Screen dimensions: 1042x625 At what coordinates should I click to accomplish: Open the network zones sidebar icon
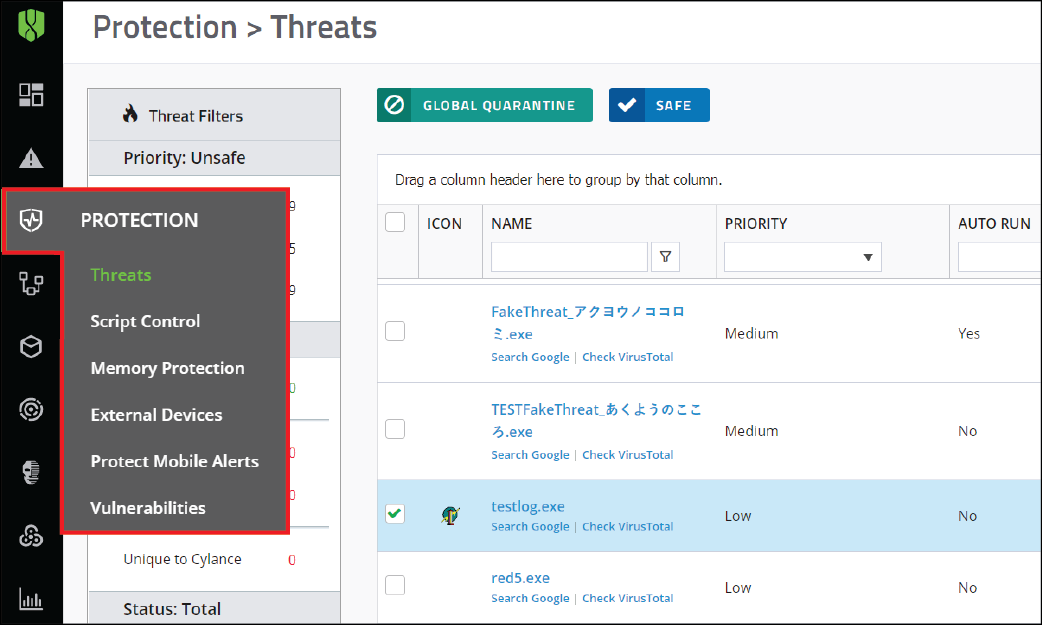pyautogui.click(x=31, y=284)
